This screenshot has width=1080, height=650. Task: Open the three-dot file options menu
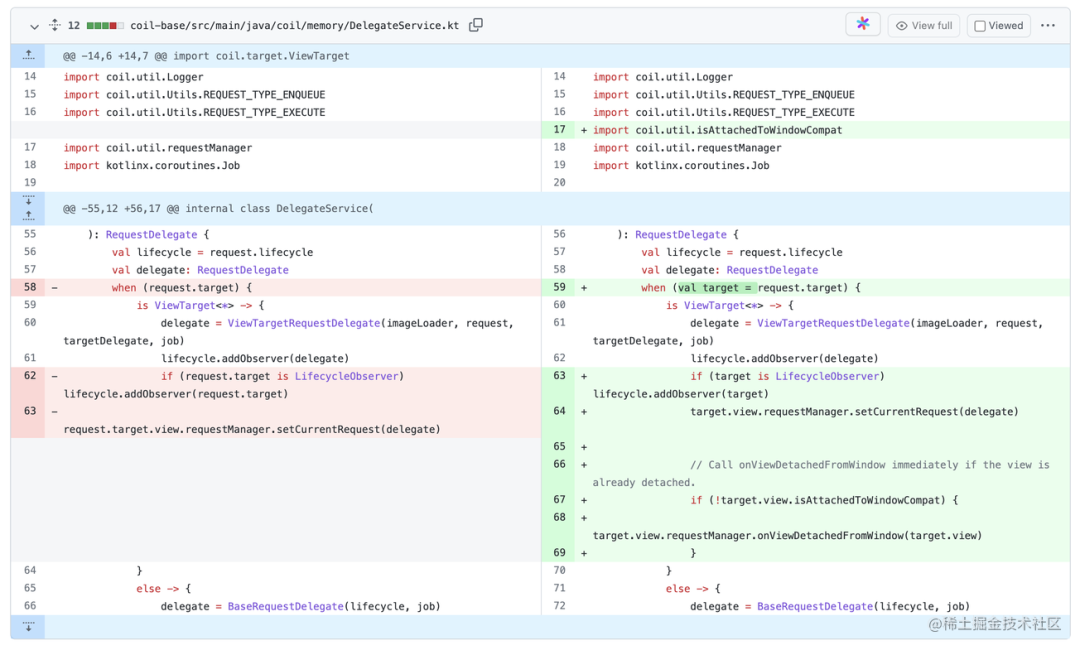tap(1048, 25)
